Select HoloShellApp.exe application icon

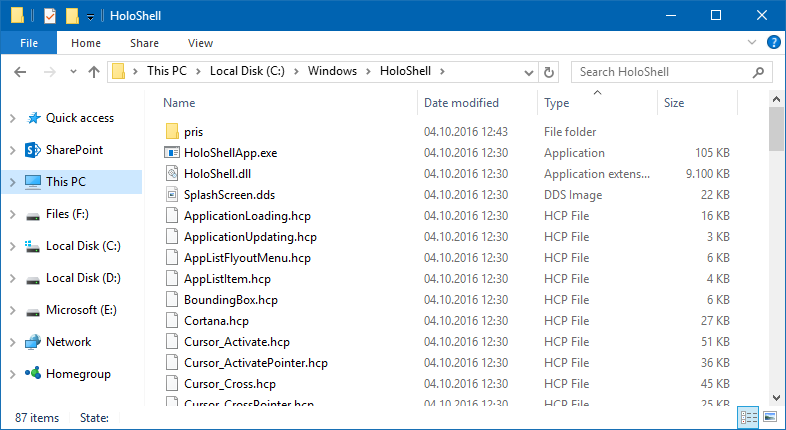172,153
